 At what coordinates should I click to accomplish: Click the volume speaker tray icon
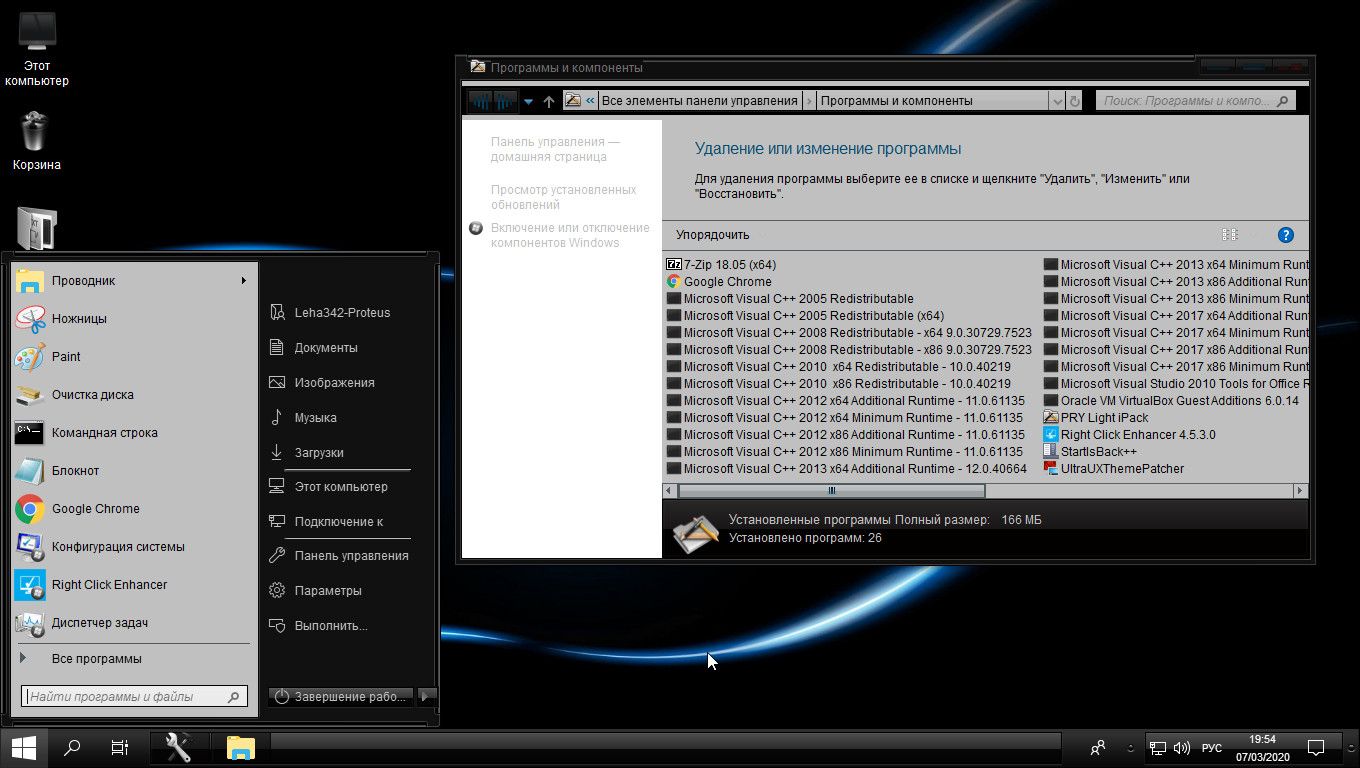[1182, 747]
